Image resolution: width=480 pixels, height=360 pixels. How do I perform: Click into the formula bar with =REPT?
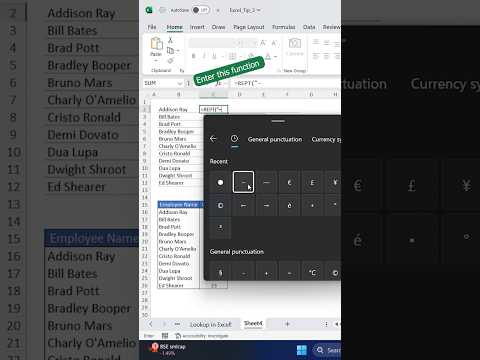point(287,83)
